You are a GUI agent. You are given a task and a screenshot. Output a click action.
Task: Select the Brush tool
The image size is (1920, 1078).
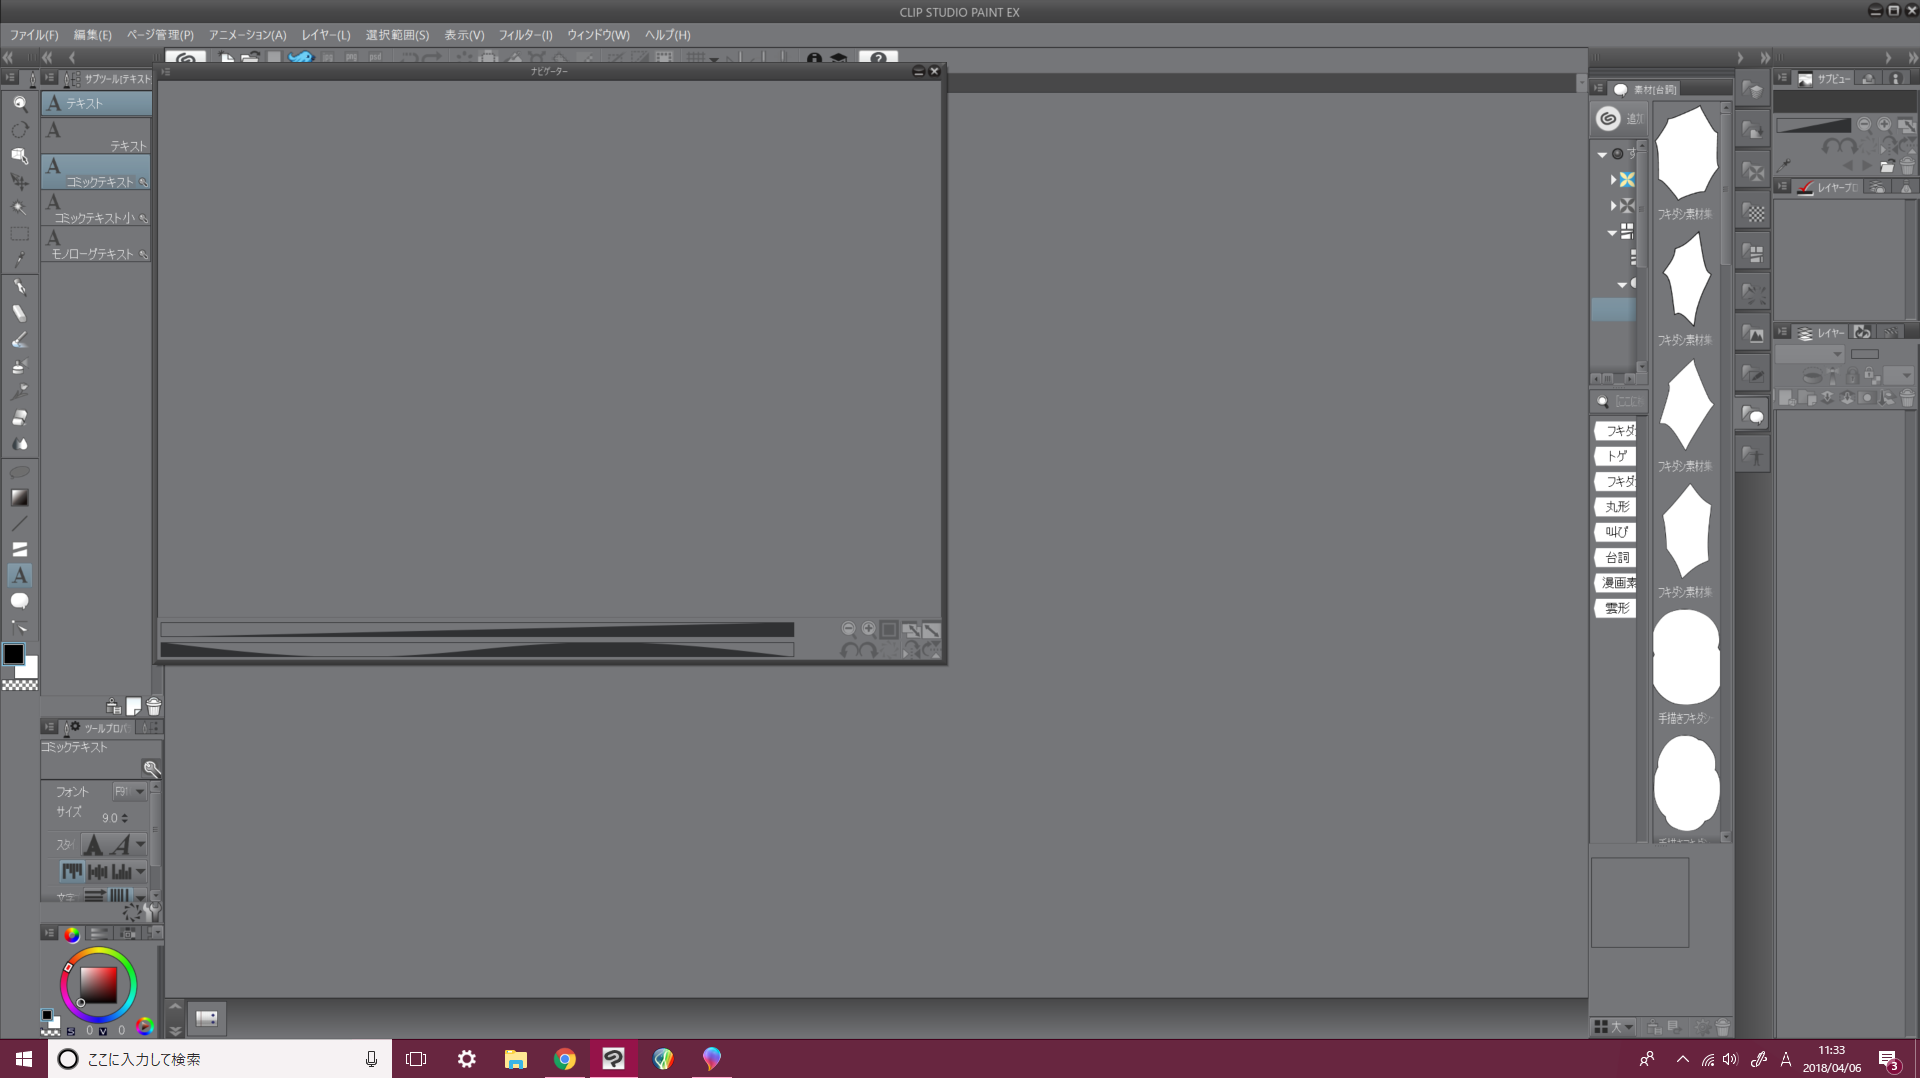click(19, 340)
